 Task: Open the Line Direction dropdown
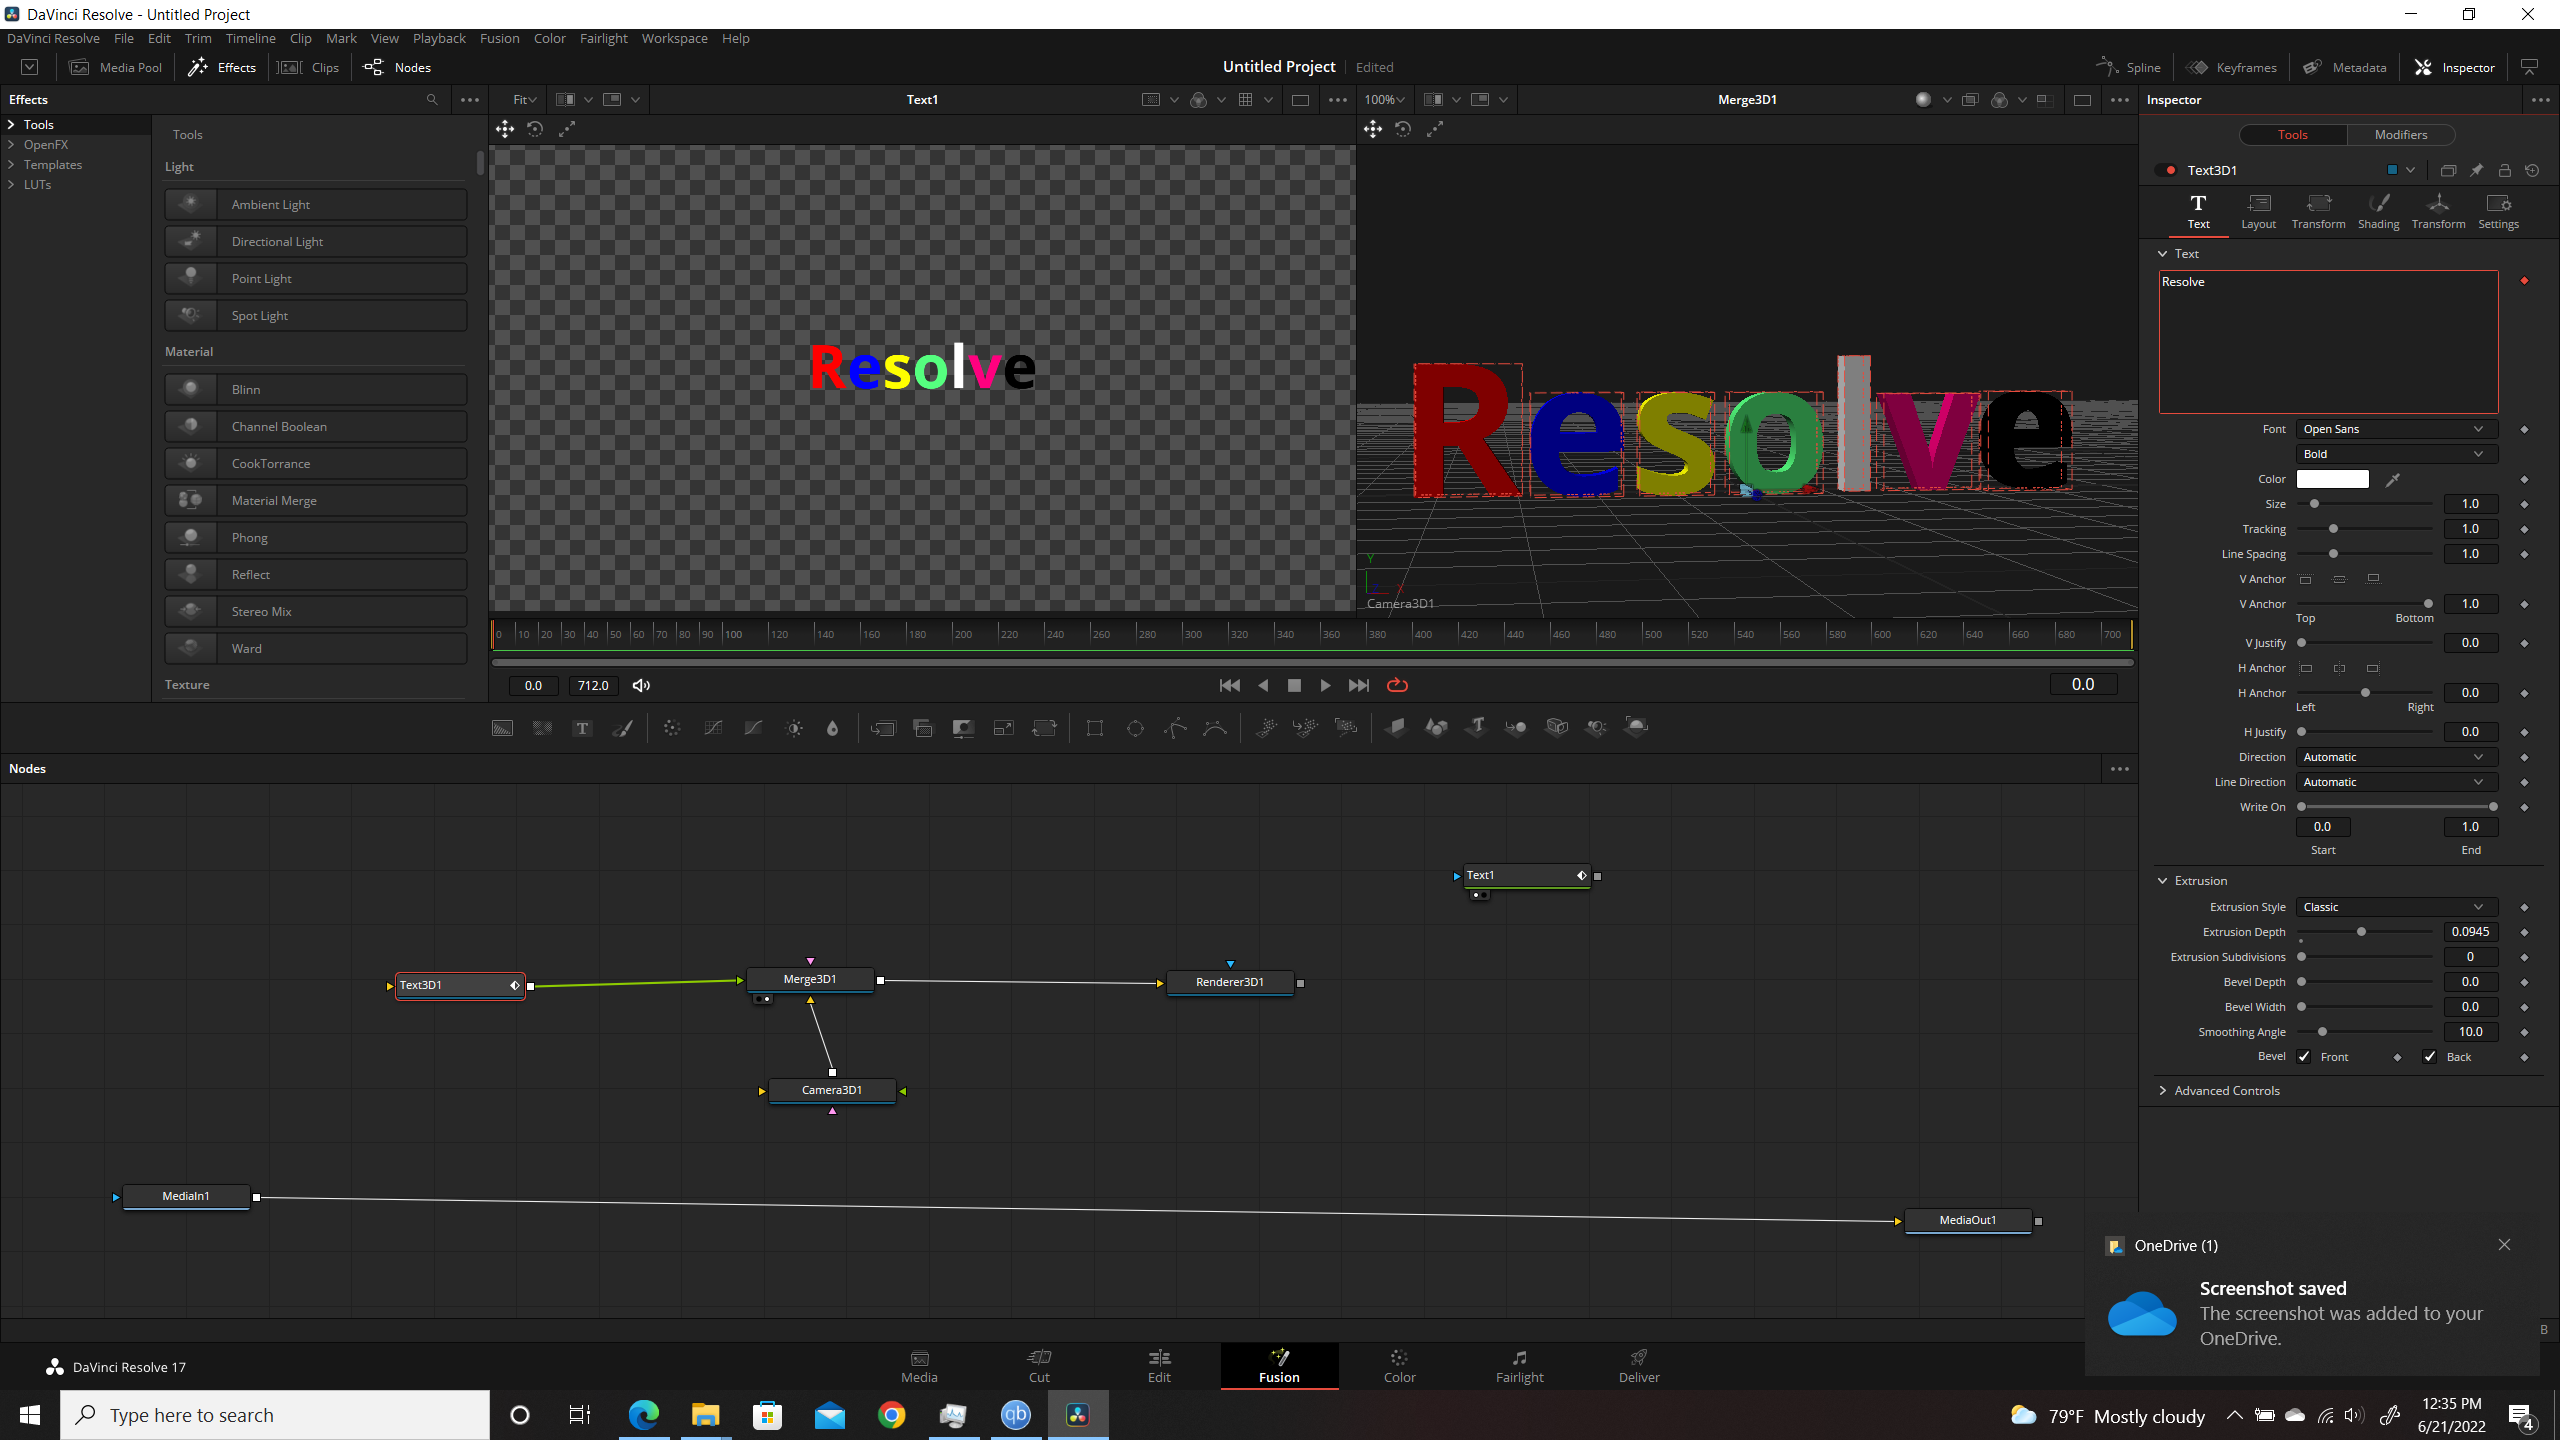(2396, 782)
